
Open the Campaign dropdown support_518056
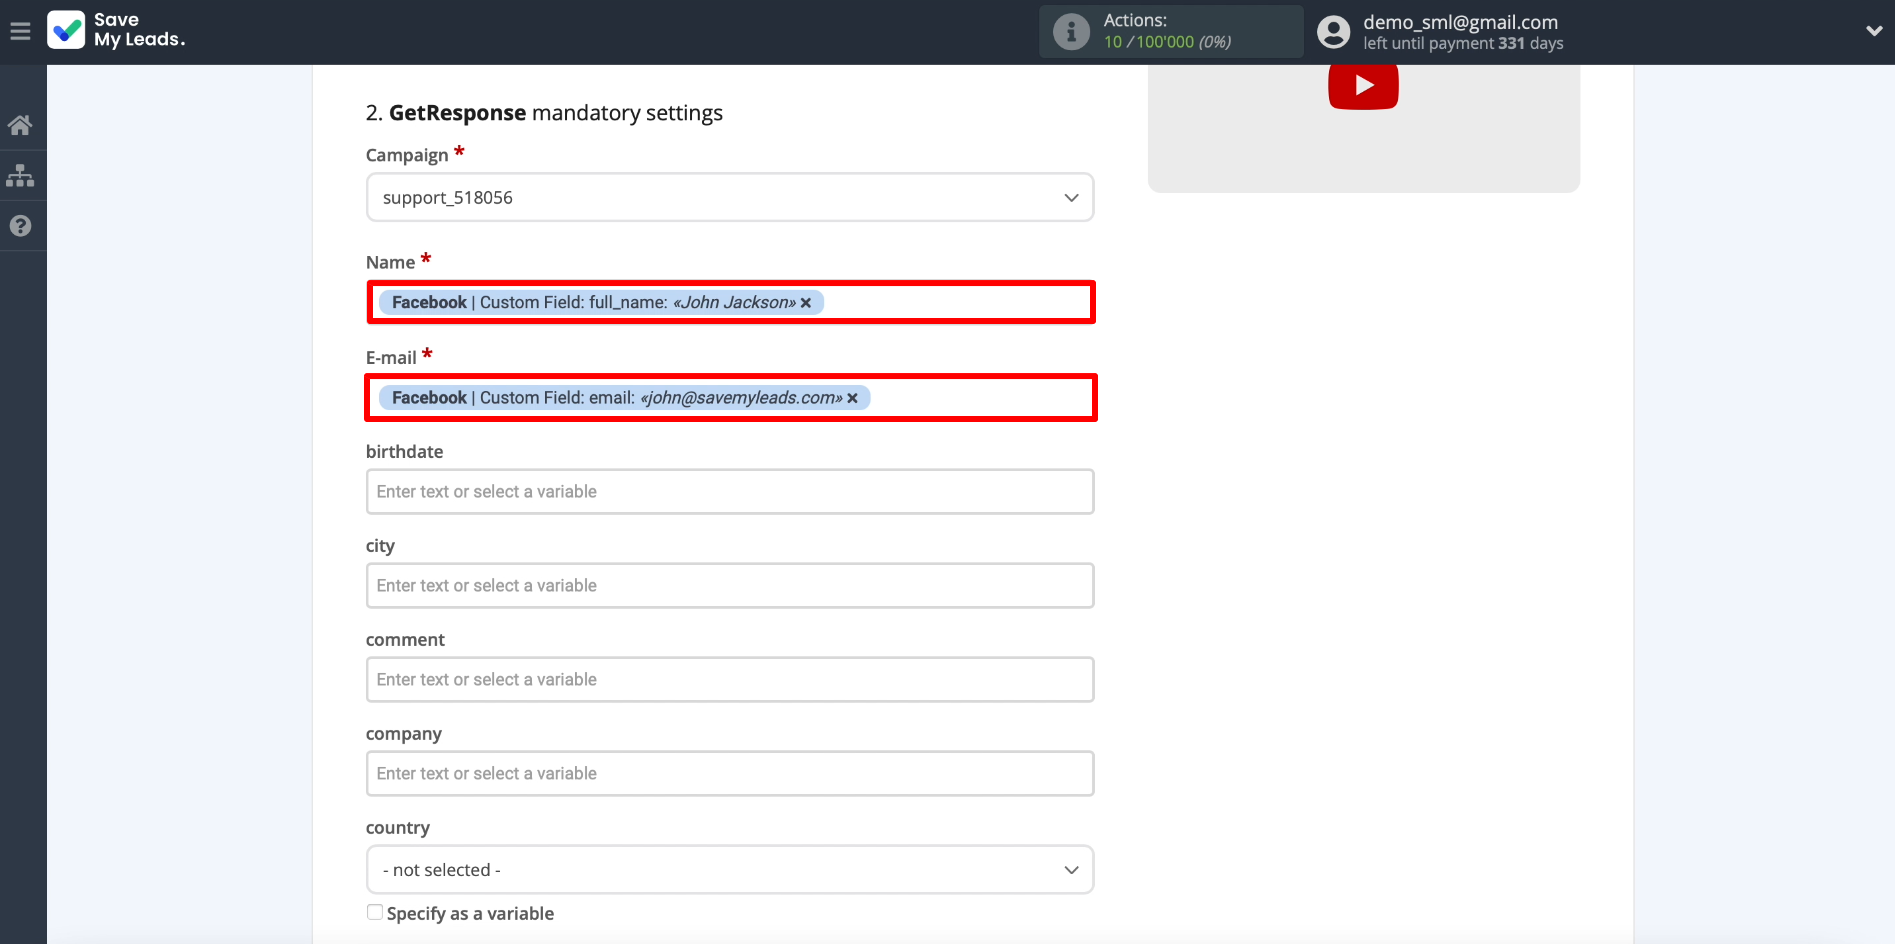pos(730,197)
